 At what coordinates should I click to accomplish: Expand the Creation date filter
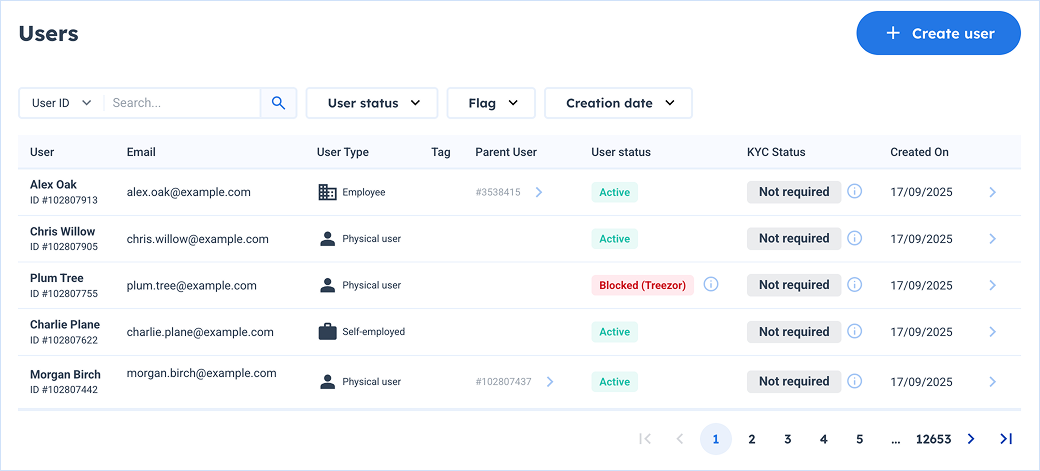[x=619, y=103]
